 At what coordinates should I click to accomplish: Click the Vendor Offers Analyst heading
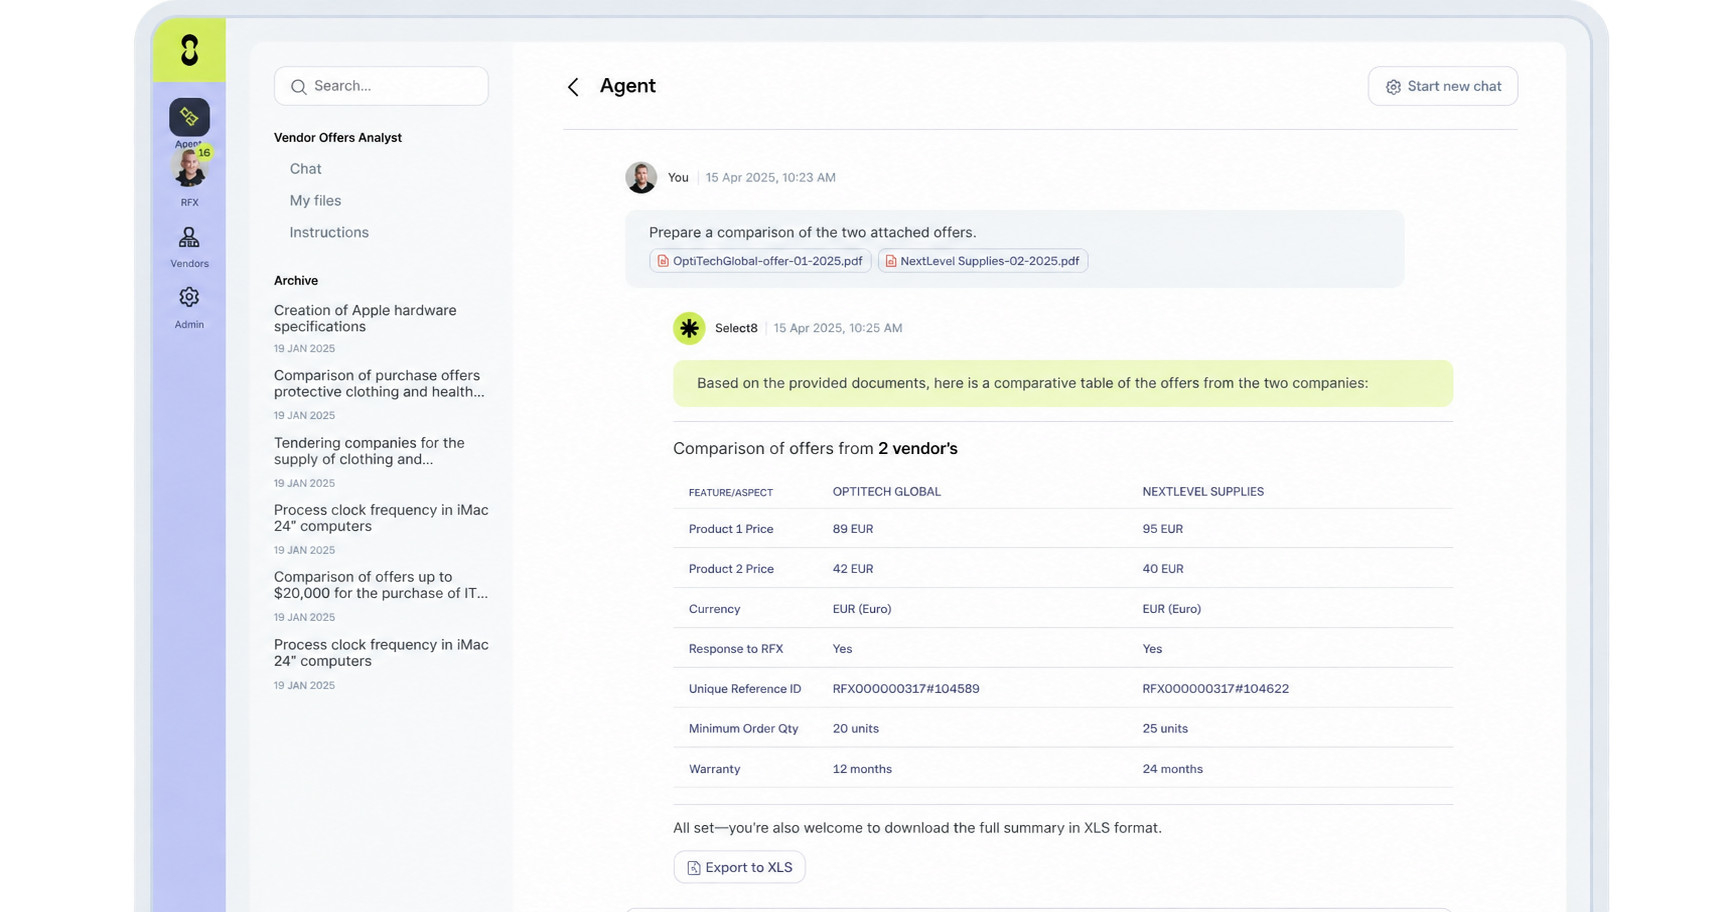tap(338, 138)
